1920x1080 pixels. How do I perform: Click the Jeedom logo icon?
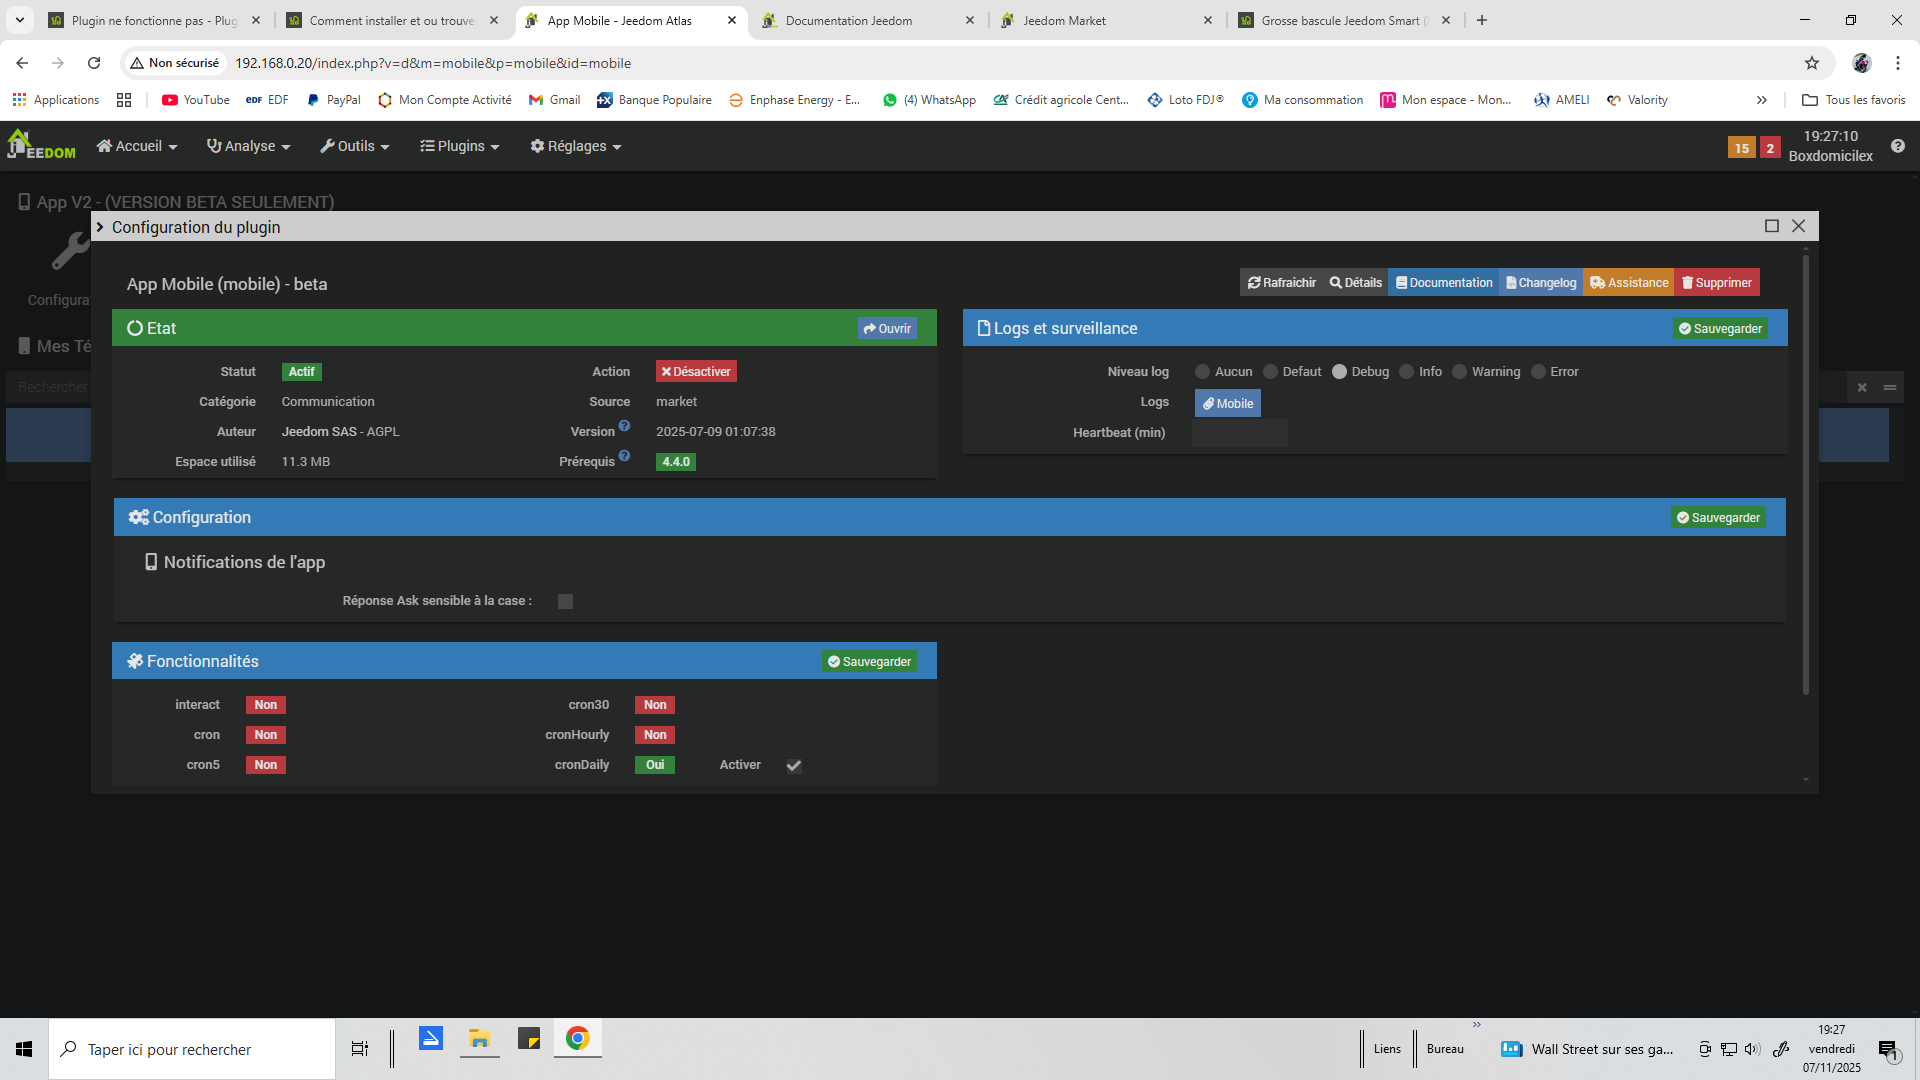(40, 145)
